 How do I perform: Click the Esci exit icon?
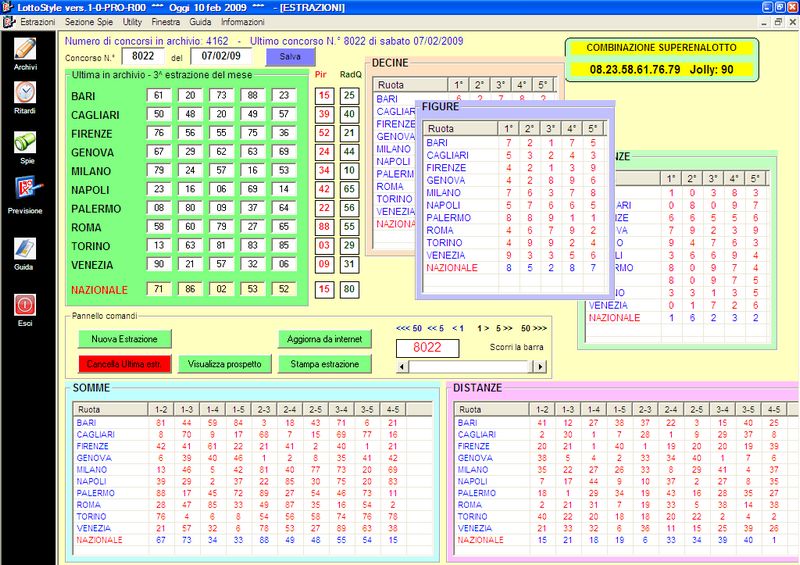25,305
